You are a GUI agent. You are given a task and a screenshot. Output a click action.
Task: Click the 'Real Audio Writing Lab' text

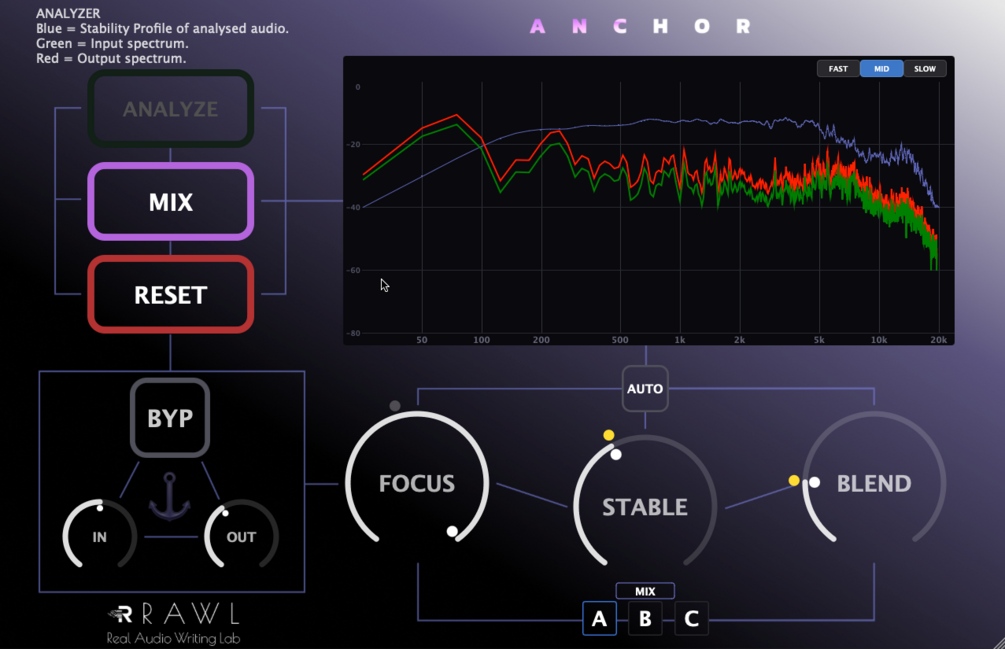(173, 638)
